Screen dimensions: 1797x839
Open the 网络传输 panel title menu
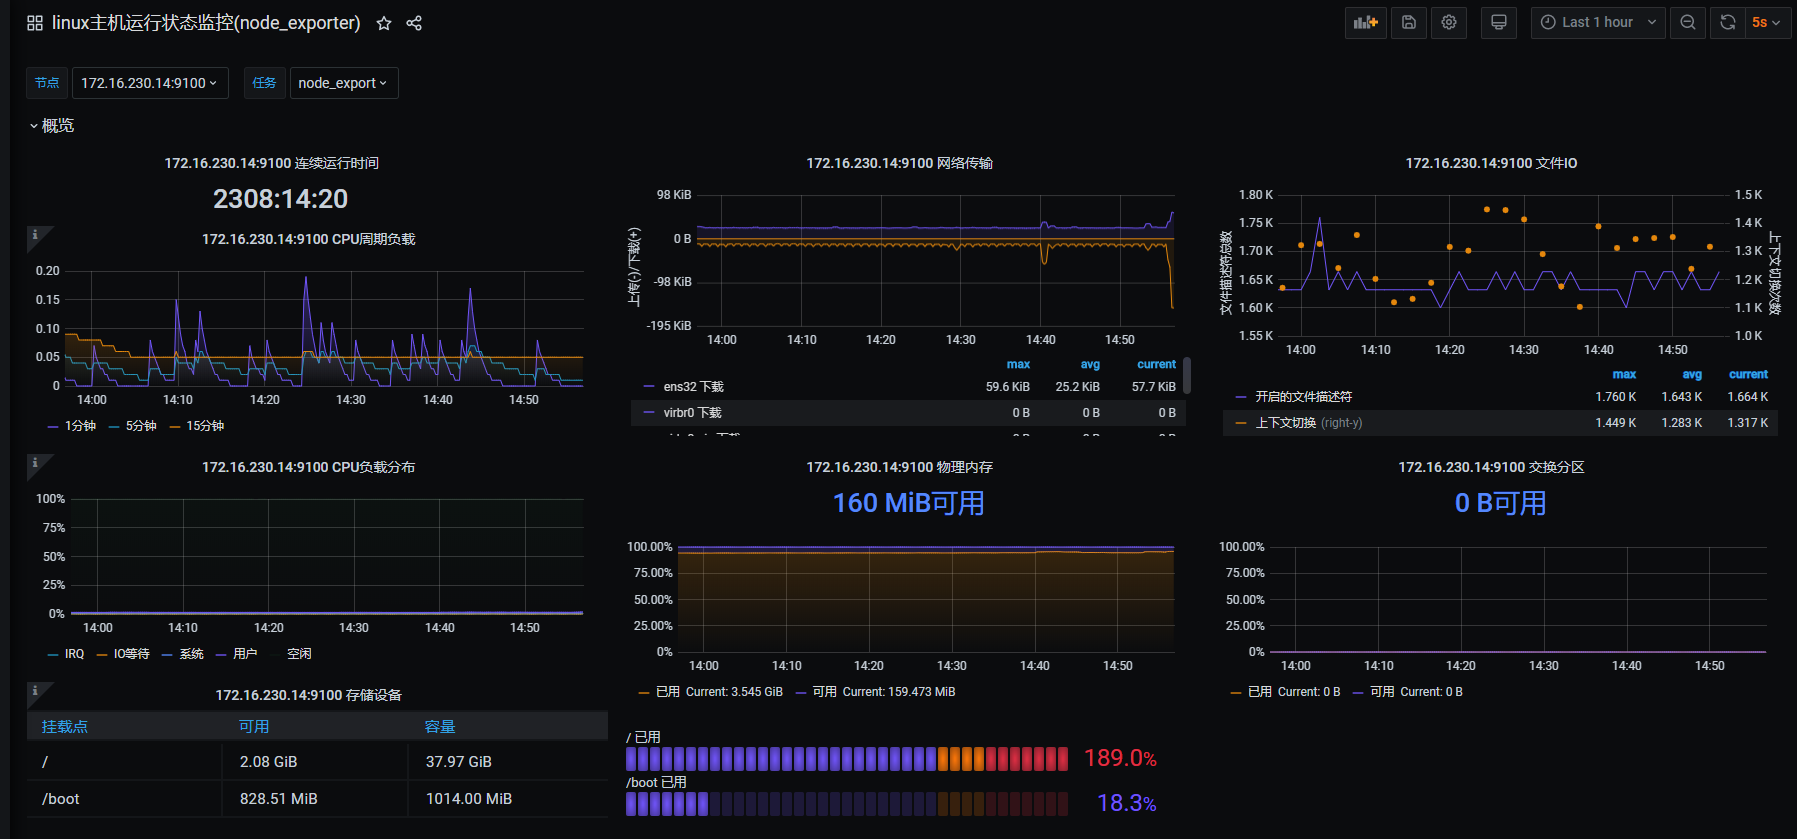pos(899,163)
